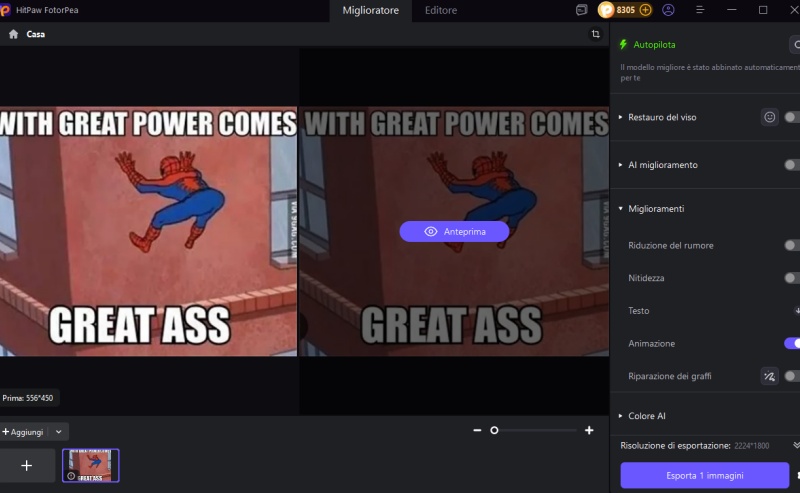800x493 pixels.
Task: Open the task list icon beside coins
Action: 582,10
